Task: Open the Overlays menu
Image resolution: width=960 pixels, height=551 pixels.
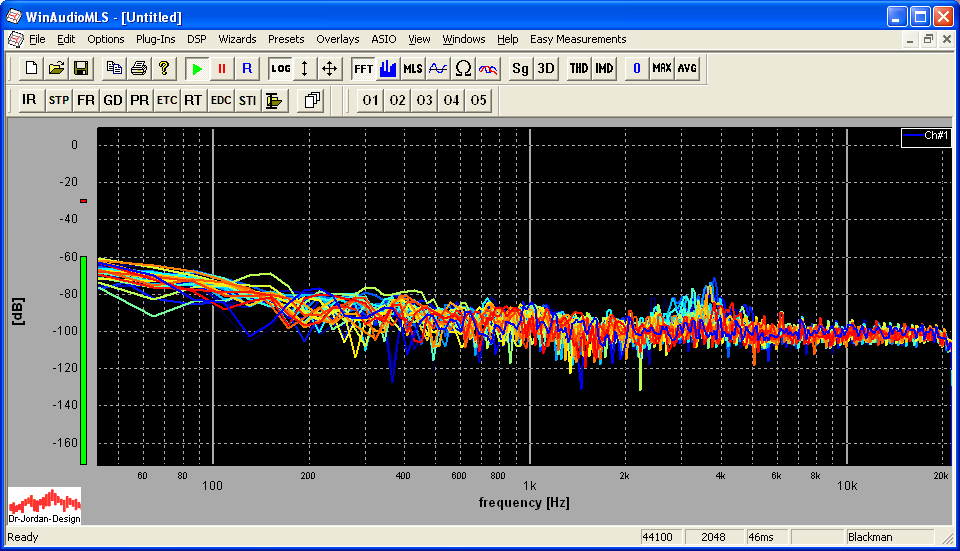Action: point(337,39)
